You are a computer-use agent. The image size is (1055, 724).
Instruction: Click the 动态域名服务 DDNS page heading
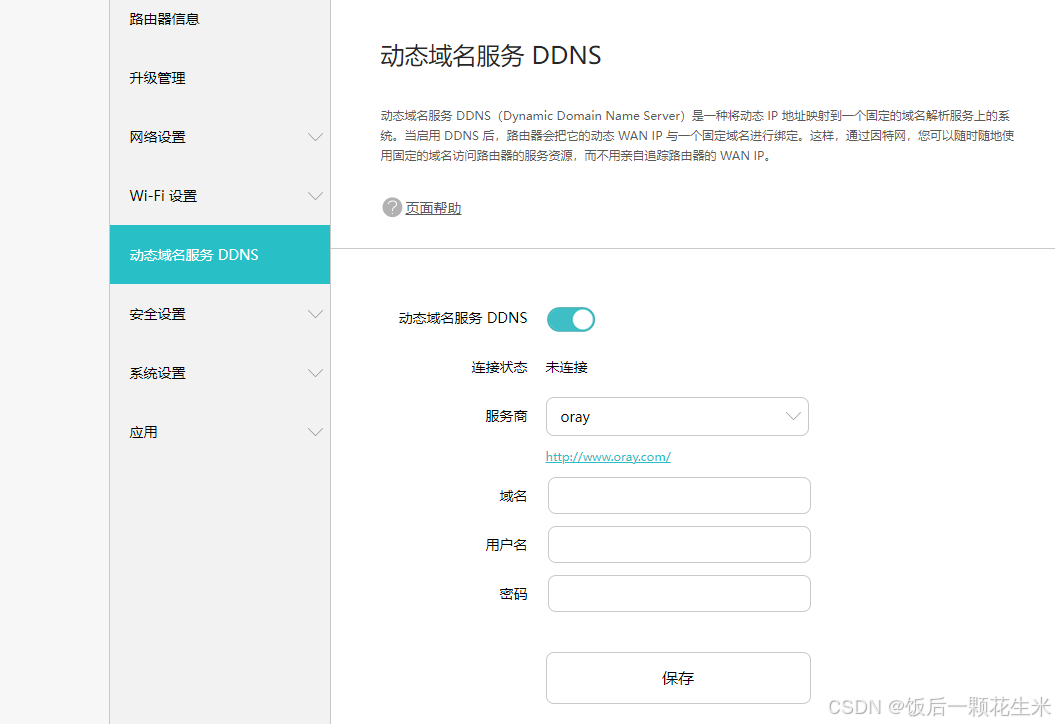coord(490,55)
